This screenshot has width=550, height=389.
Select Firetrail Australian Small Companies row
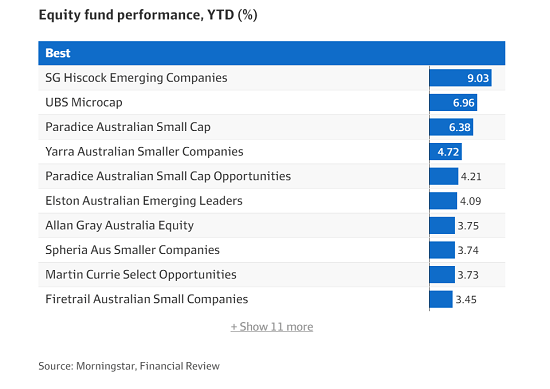(x=272, y=299)
